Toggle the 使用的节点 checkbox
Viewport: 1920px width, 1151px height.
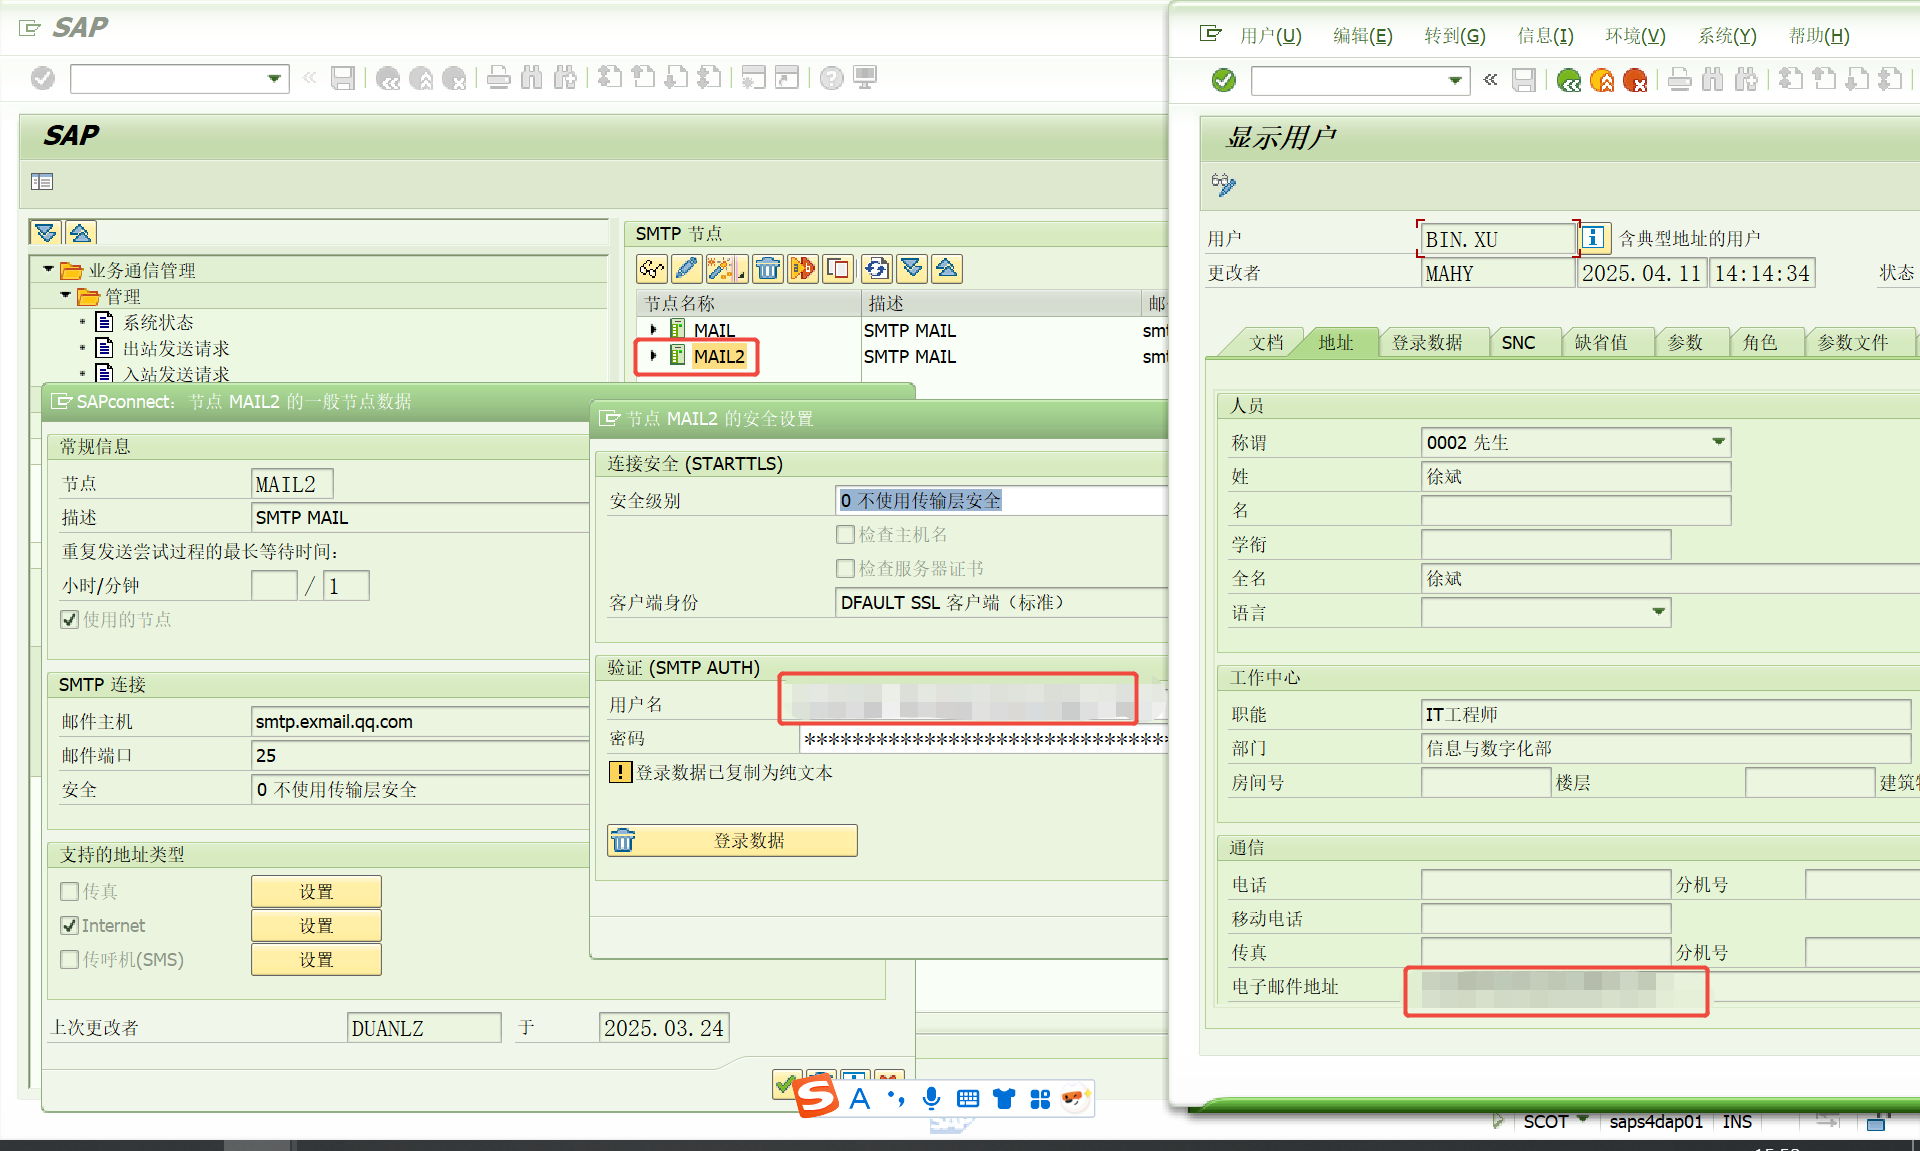(x=70, y=620)
